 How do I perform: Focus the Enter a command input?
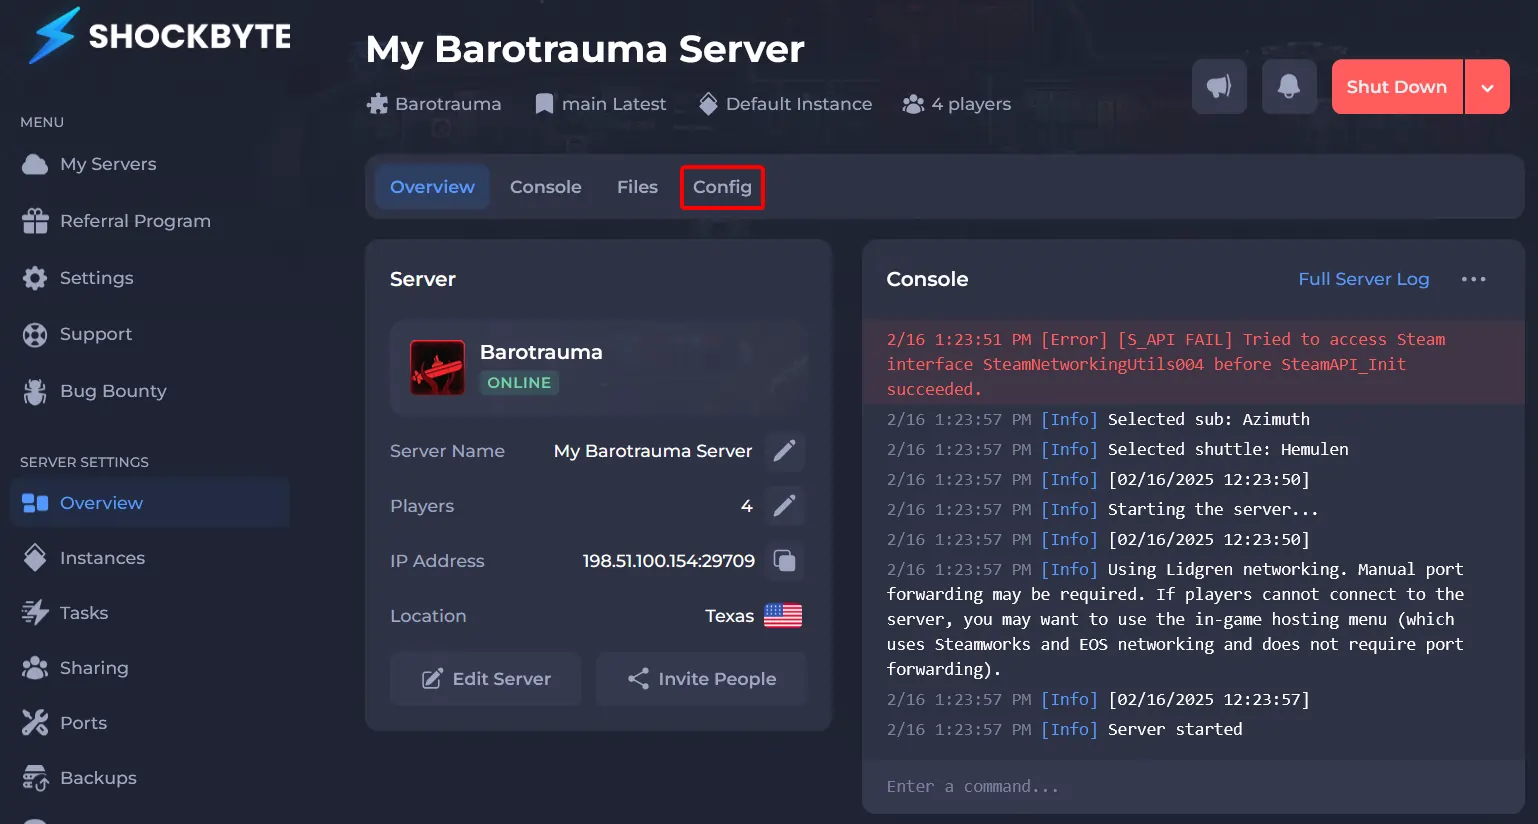pyautogui.click(x=1190, y=787)
